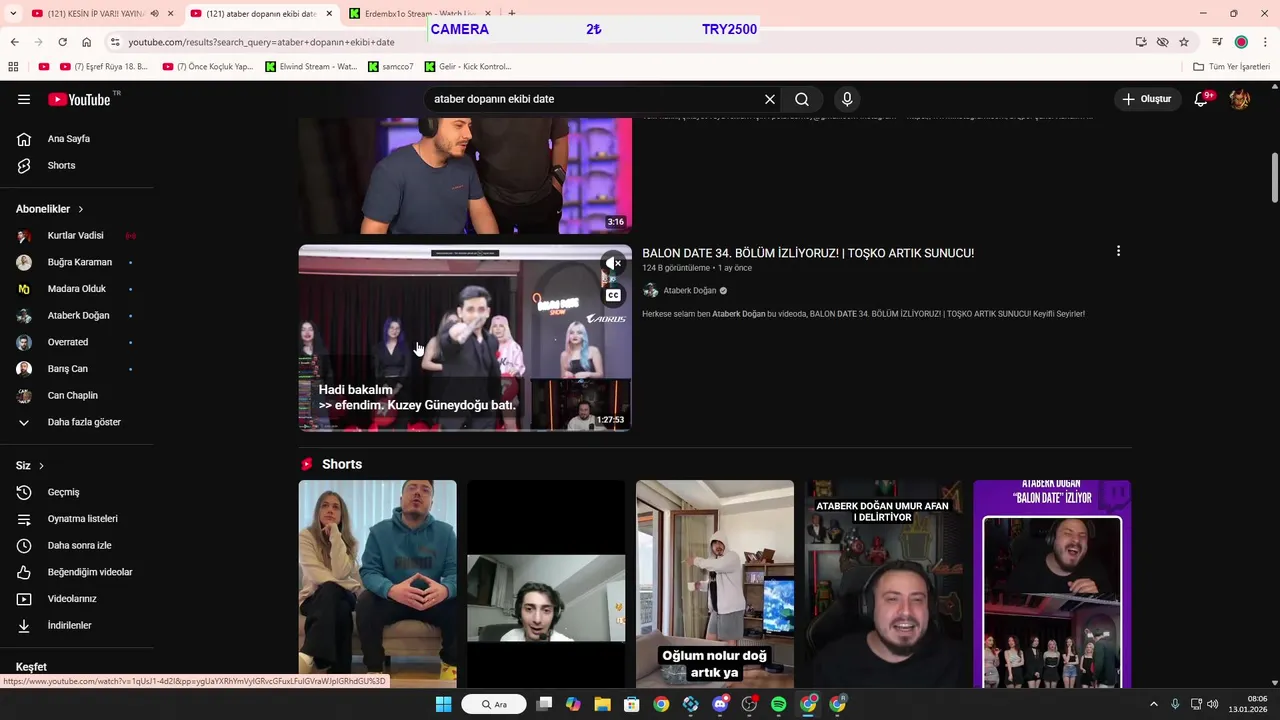Unmute the Balon Date video preview

[x=613, y=264]
